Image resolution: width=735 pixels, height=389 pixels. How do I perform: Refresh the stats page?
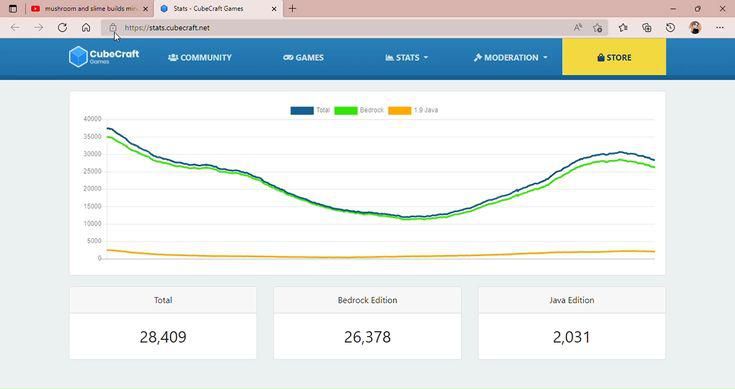pos(62,28)
